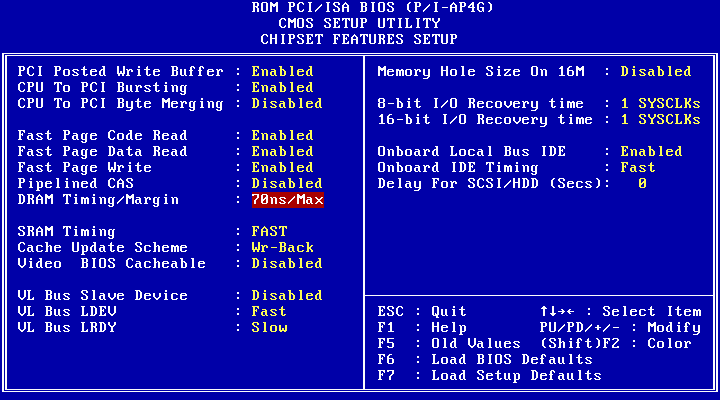Screen dimensions: 720x400
Task: Click the F7 : Load Setup Defaults entry
Action: [489, 376]
